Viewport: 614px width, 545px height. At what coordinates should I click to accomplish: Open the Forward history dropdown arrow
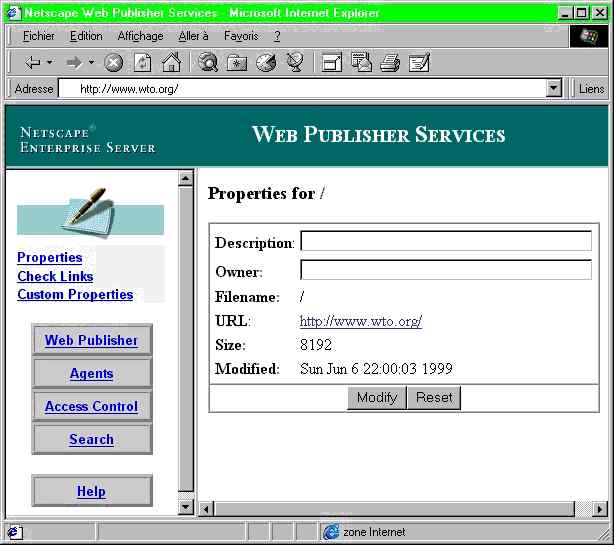91,62
